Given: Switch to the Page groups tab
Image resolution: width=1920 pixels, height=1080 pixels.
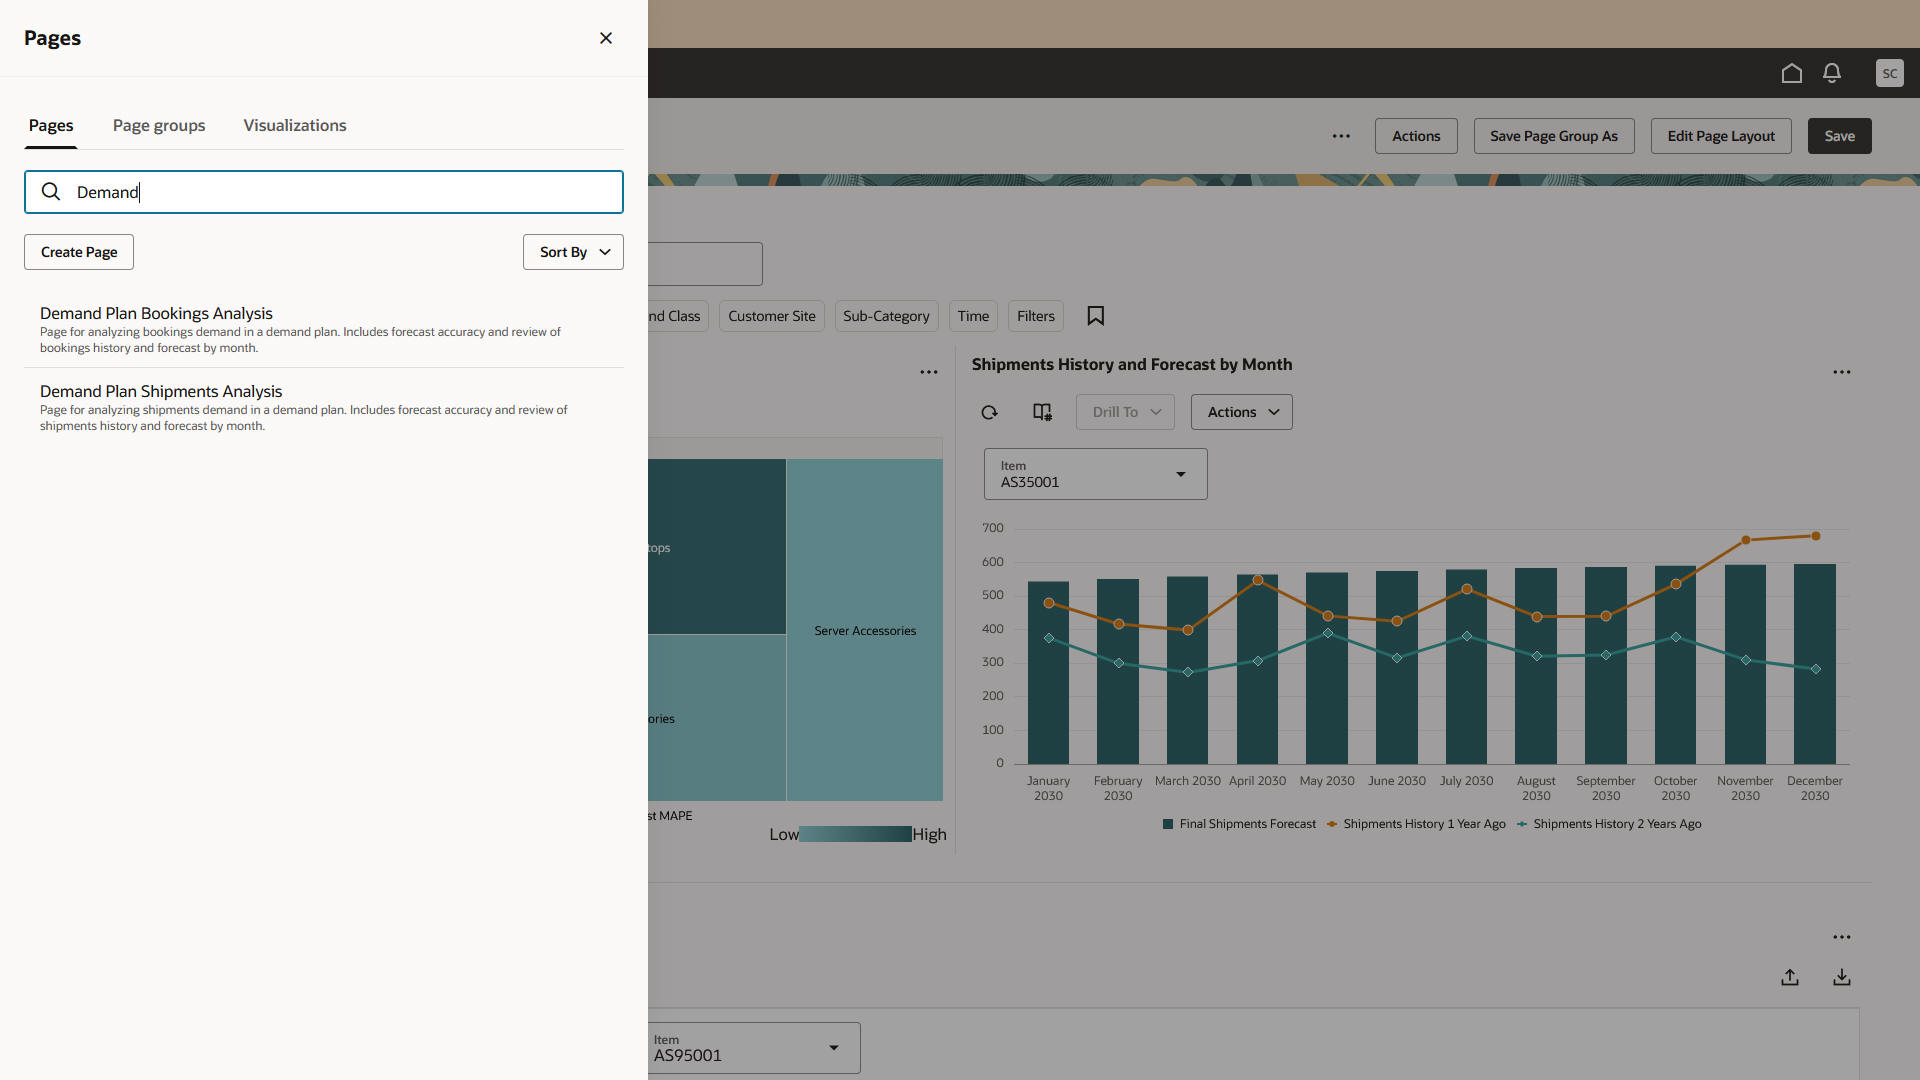Looking at the screenshot, I should click(x=159, y=126).
